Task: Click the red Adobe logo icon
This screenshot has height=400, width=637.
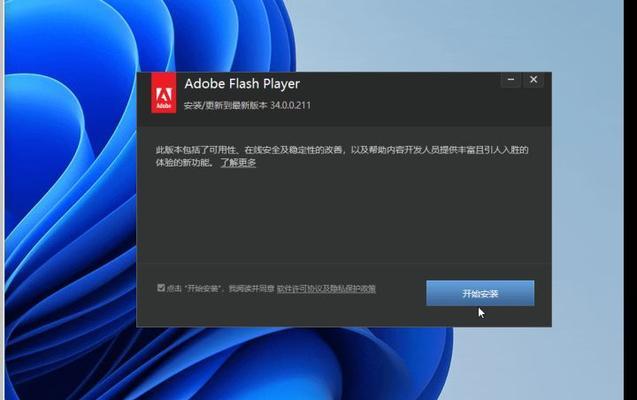Action: click(164, 93)
